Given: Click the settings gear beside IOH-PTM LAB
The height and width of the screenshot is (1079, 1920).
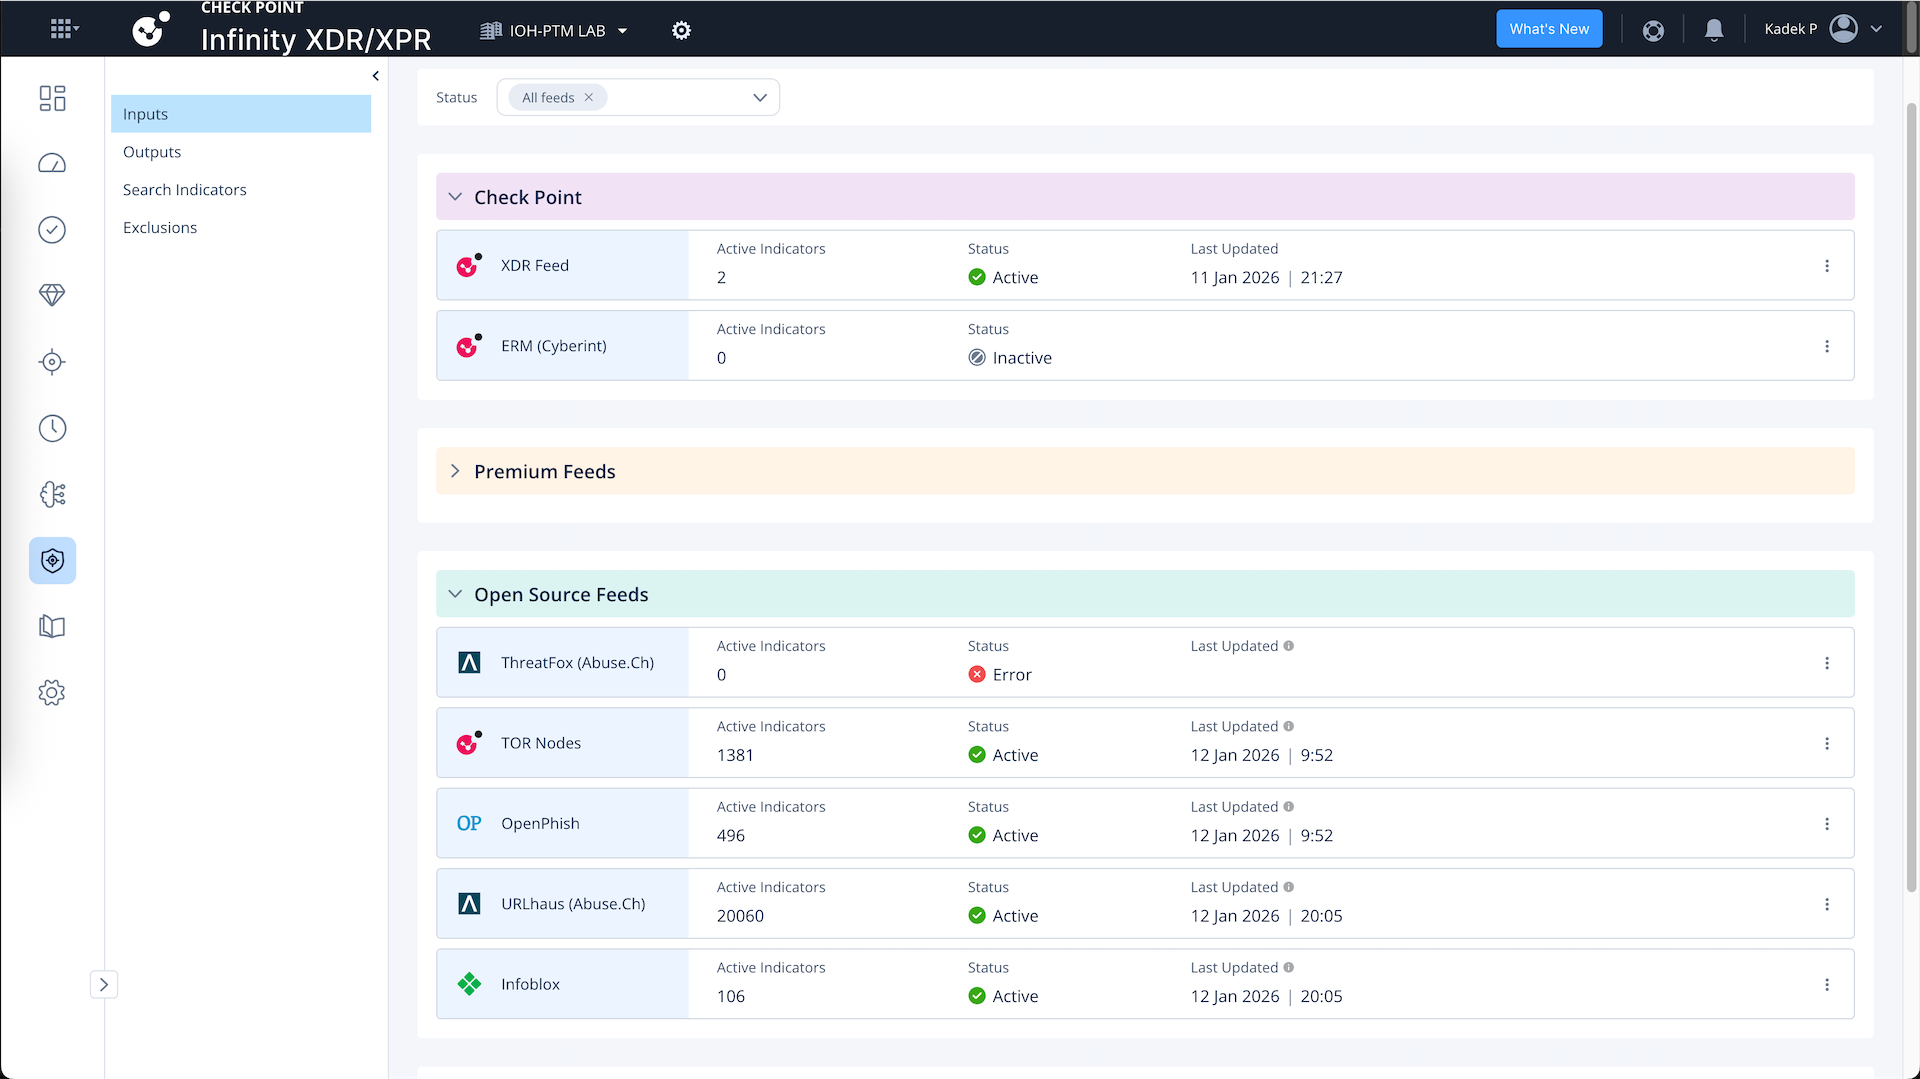Looking at the screenshot, I should 681,31.
